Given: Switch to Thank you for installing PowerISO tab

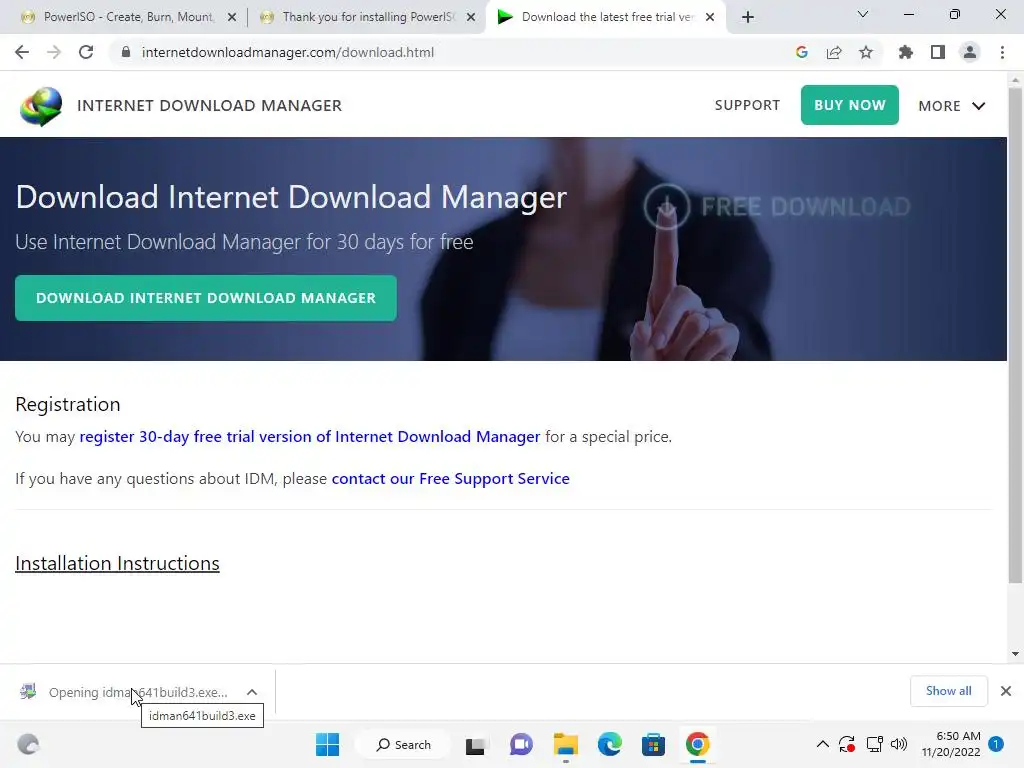Looking at the screenshot, I should point(367,17).
